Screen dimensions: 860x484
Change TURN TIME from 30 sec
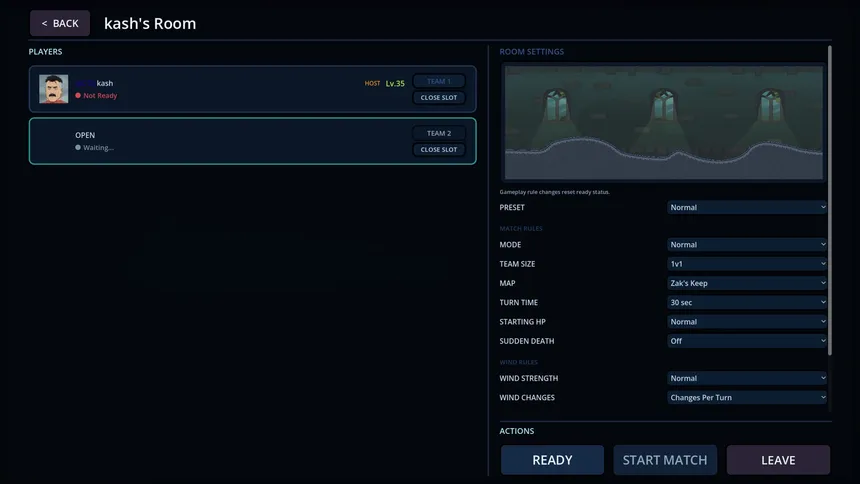tap(747, 302)
